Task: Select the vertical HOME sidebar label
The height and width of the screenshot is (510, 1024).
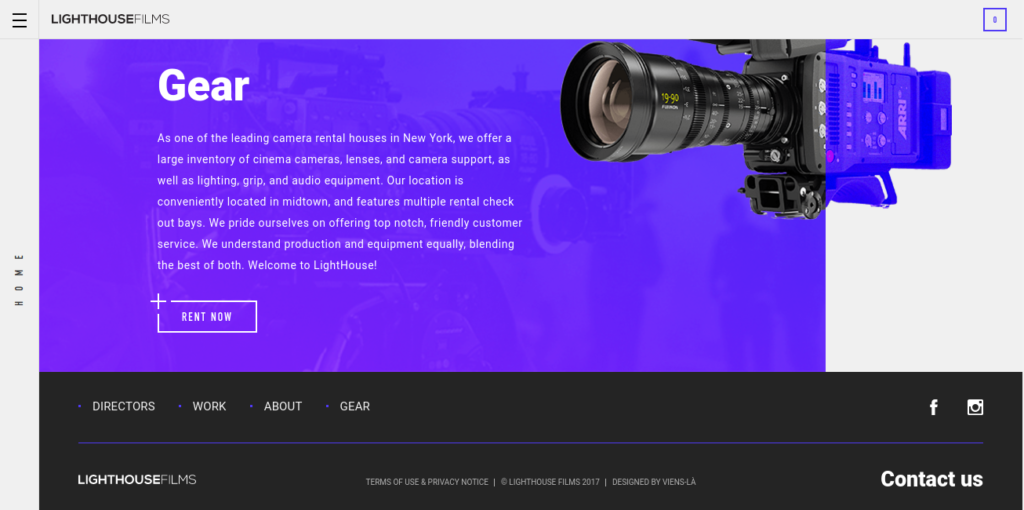Action: [x=20, y=279]
